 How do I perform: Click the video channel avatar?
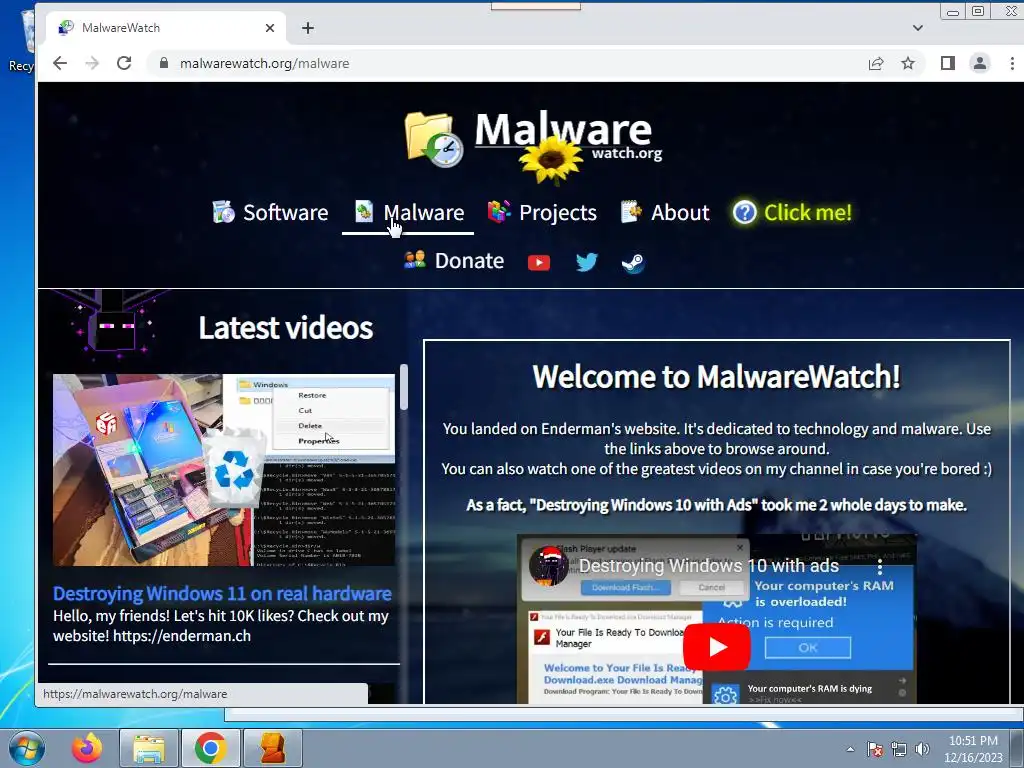pyautogui.click(x=548, y=566)
